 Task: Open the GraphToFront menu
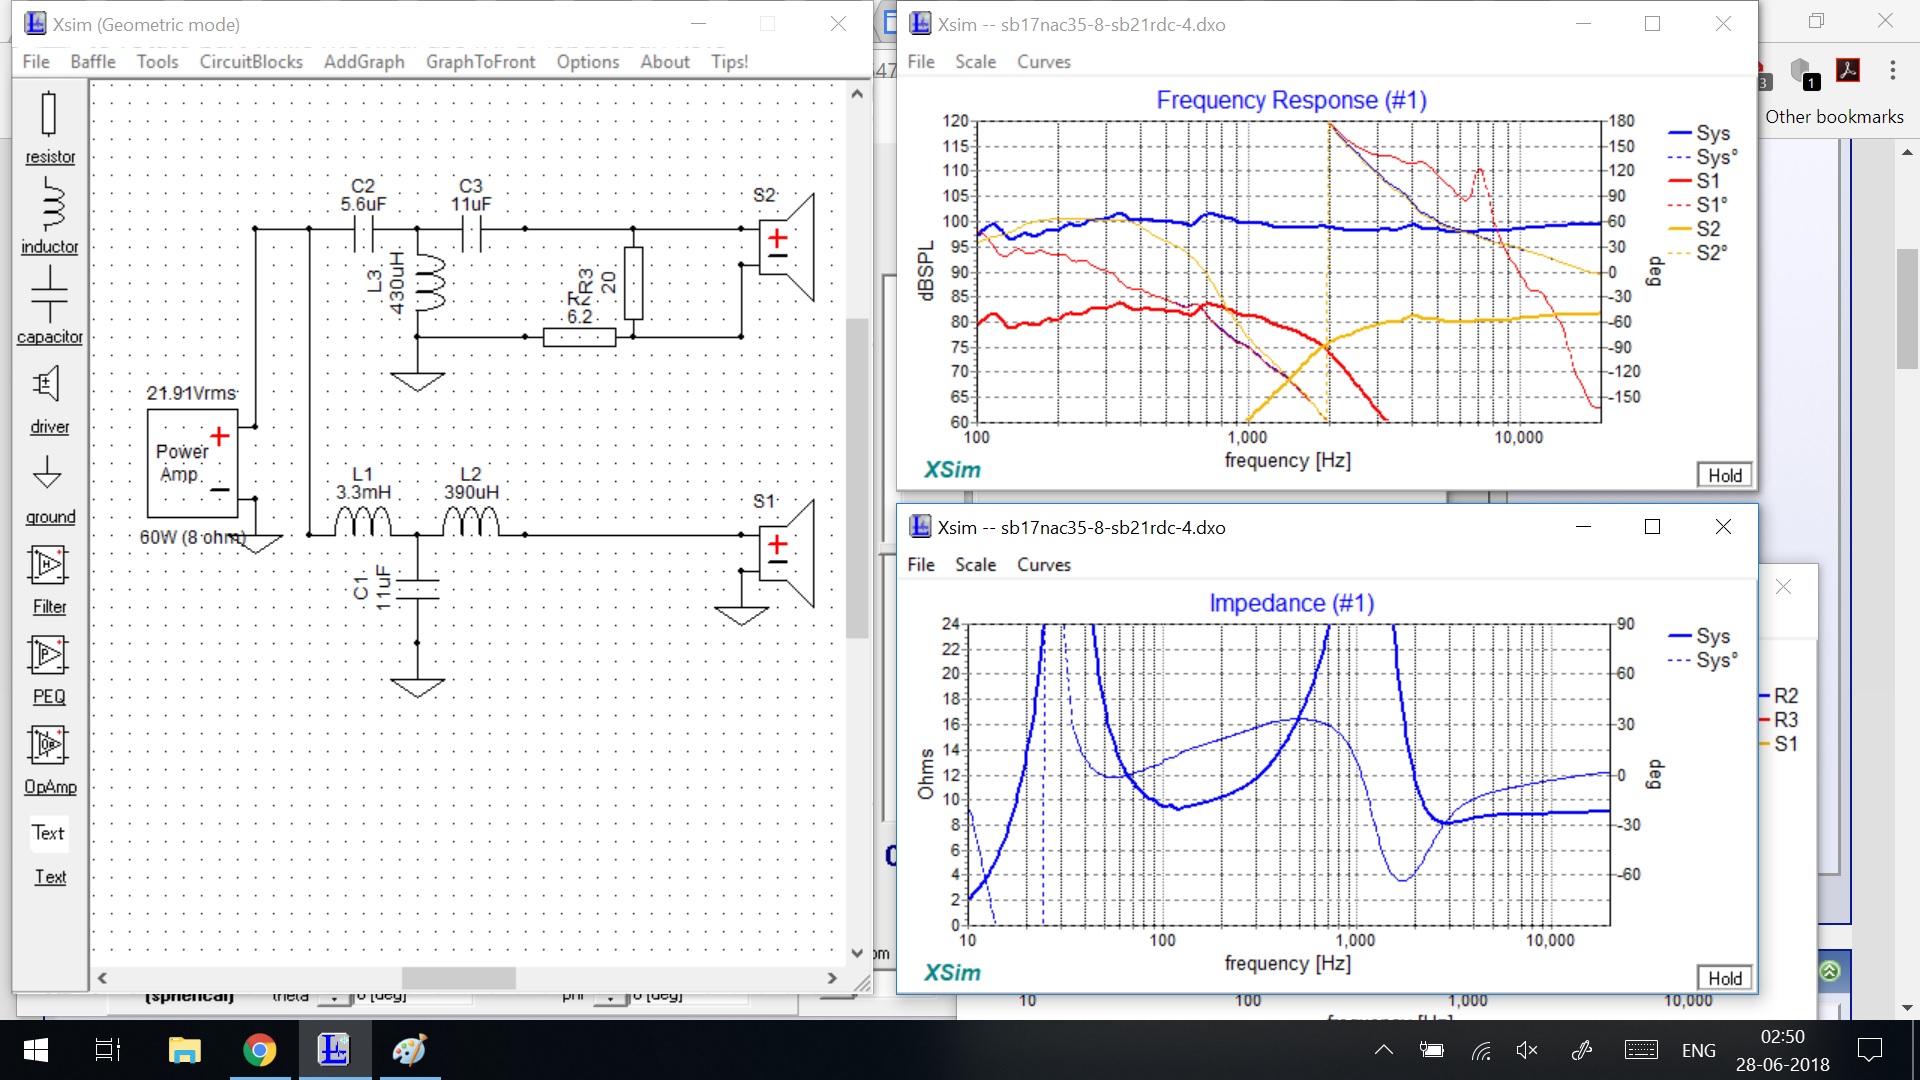pyautogui.click(x=480, y=62)
